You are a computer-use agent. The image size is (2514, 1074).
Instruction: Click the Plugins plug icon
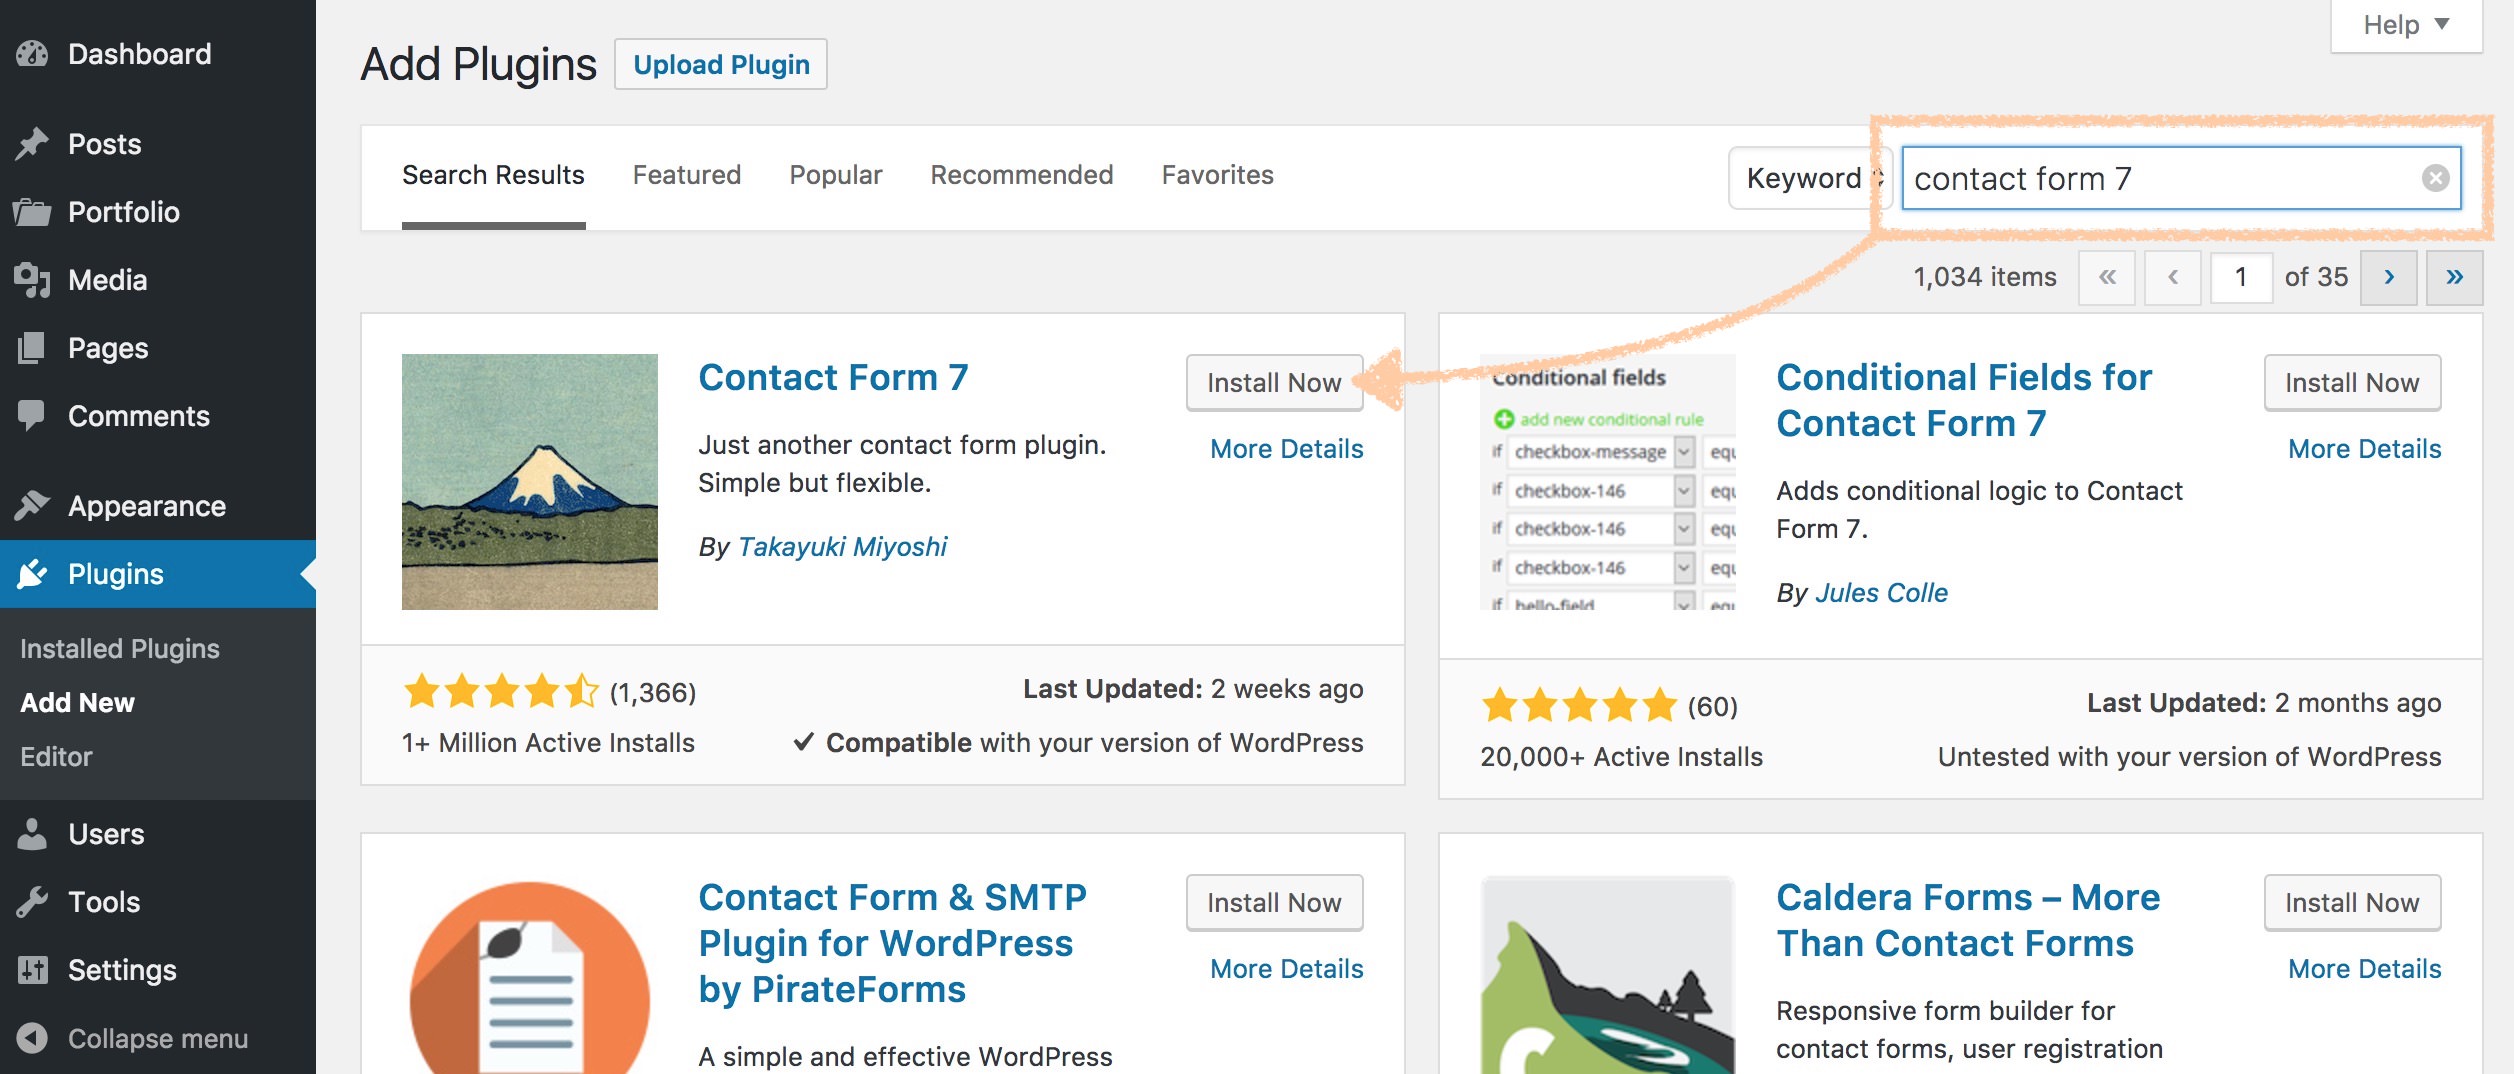32,574
